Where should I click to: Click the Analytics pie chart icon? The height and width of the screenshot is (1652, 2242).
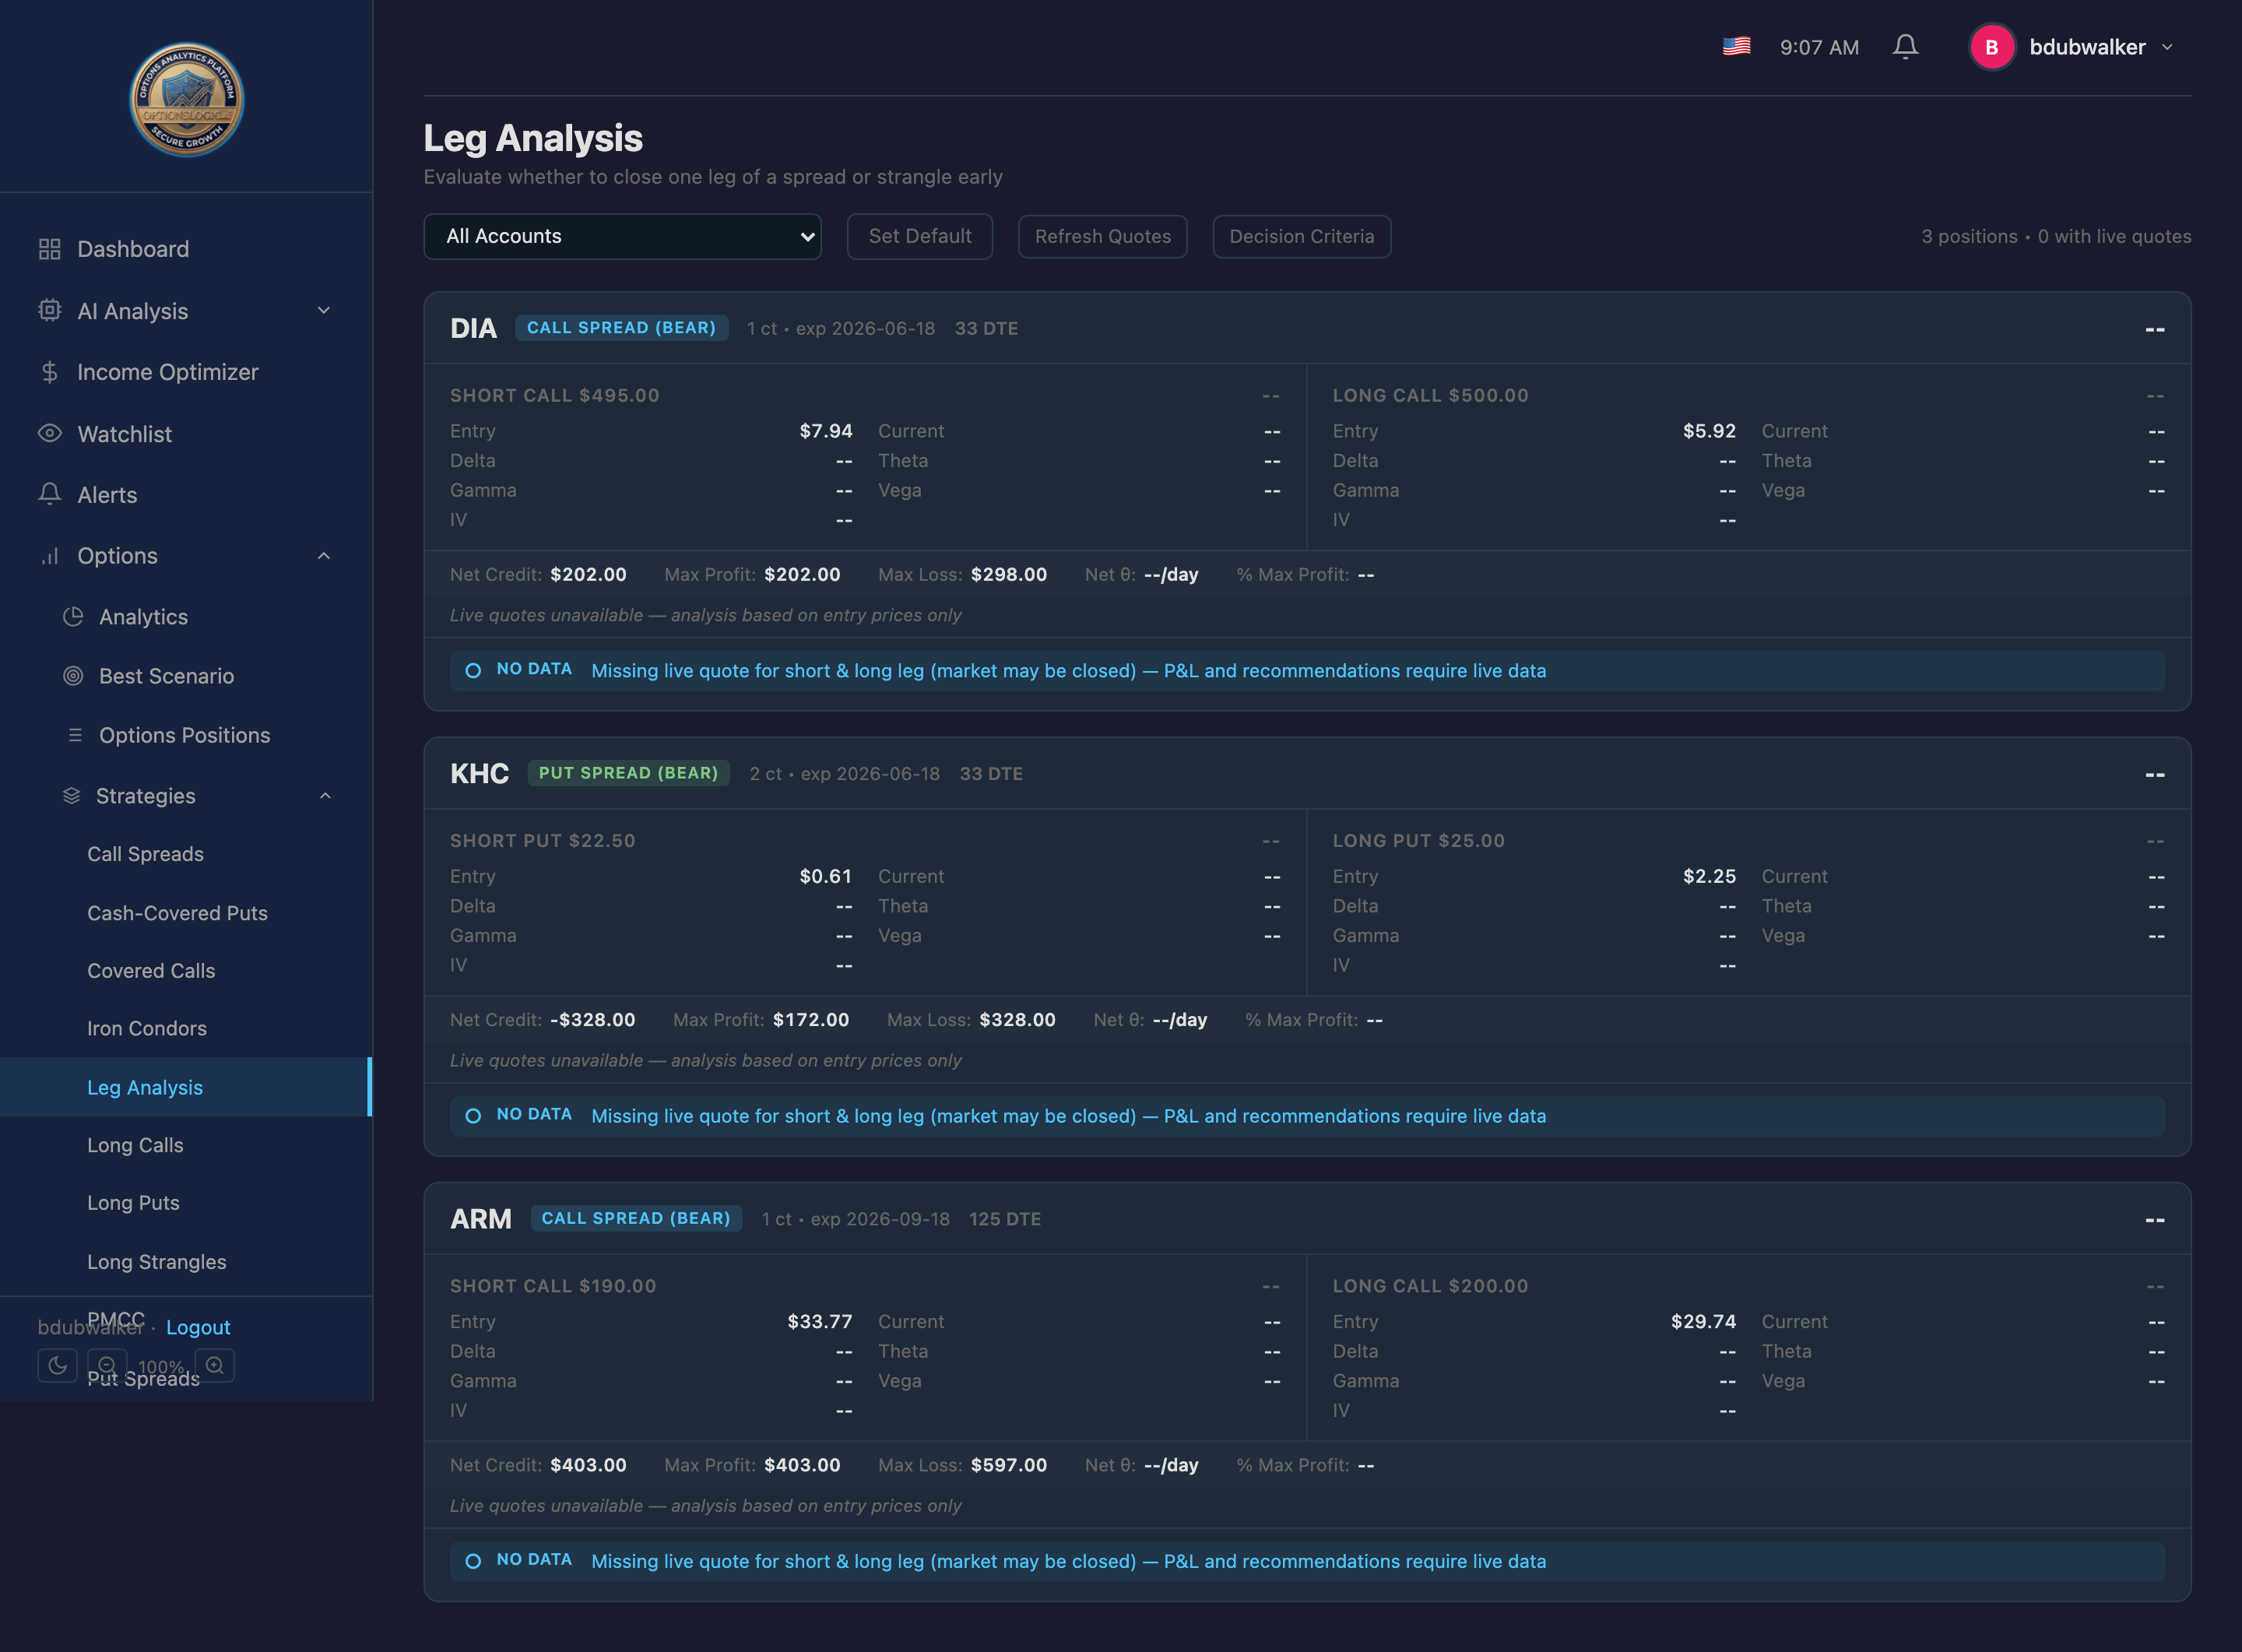[73, 617]
